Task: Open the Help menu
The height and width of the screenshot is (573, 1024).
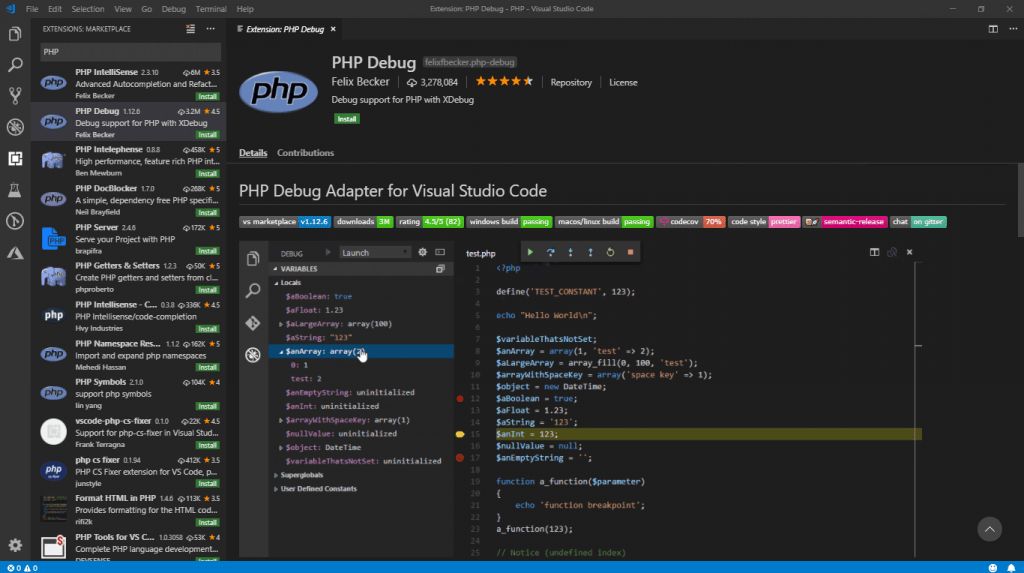Action: tap(245, 8)
